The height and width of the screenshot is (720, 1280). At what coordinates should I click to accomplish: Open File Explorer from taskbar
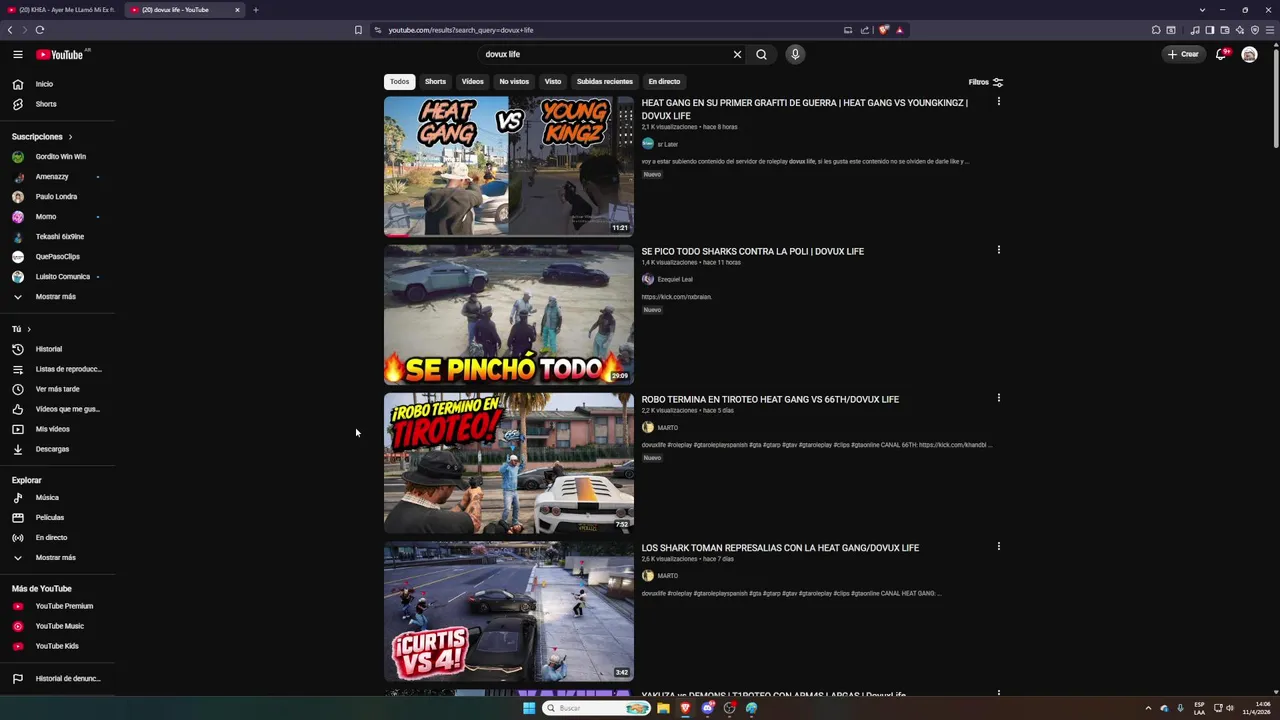pos(663,708)
